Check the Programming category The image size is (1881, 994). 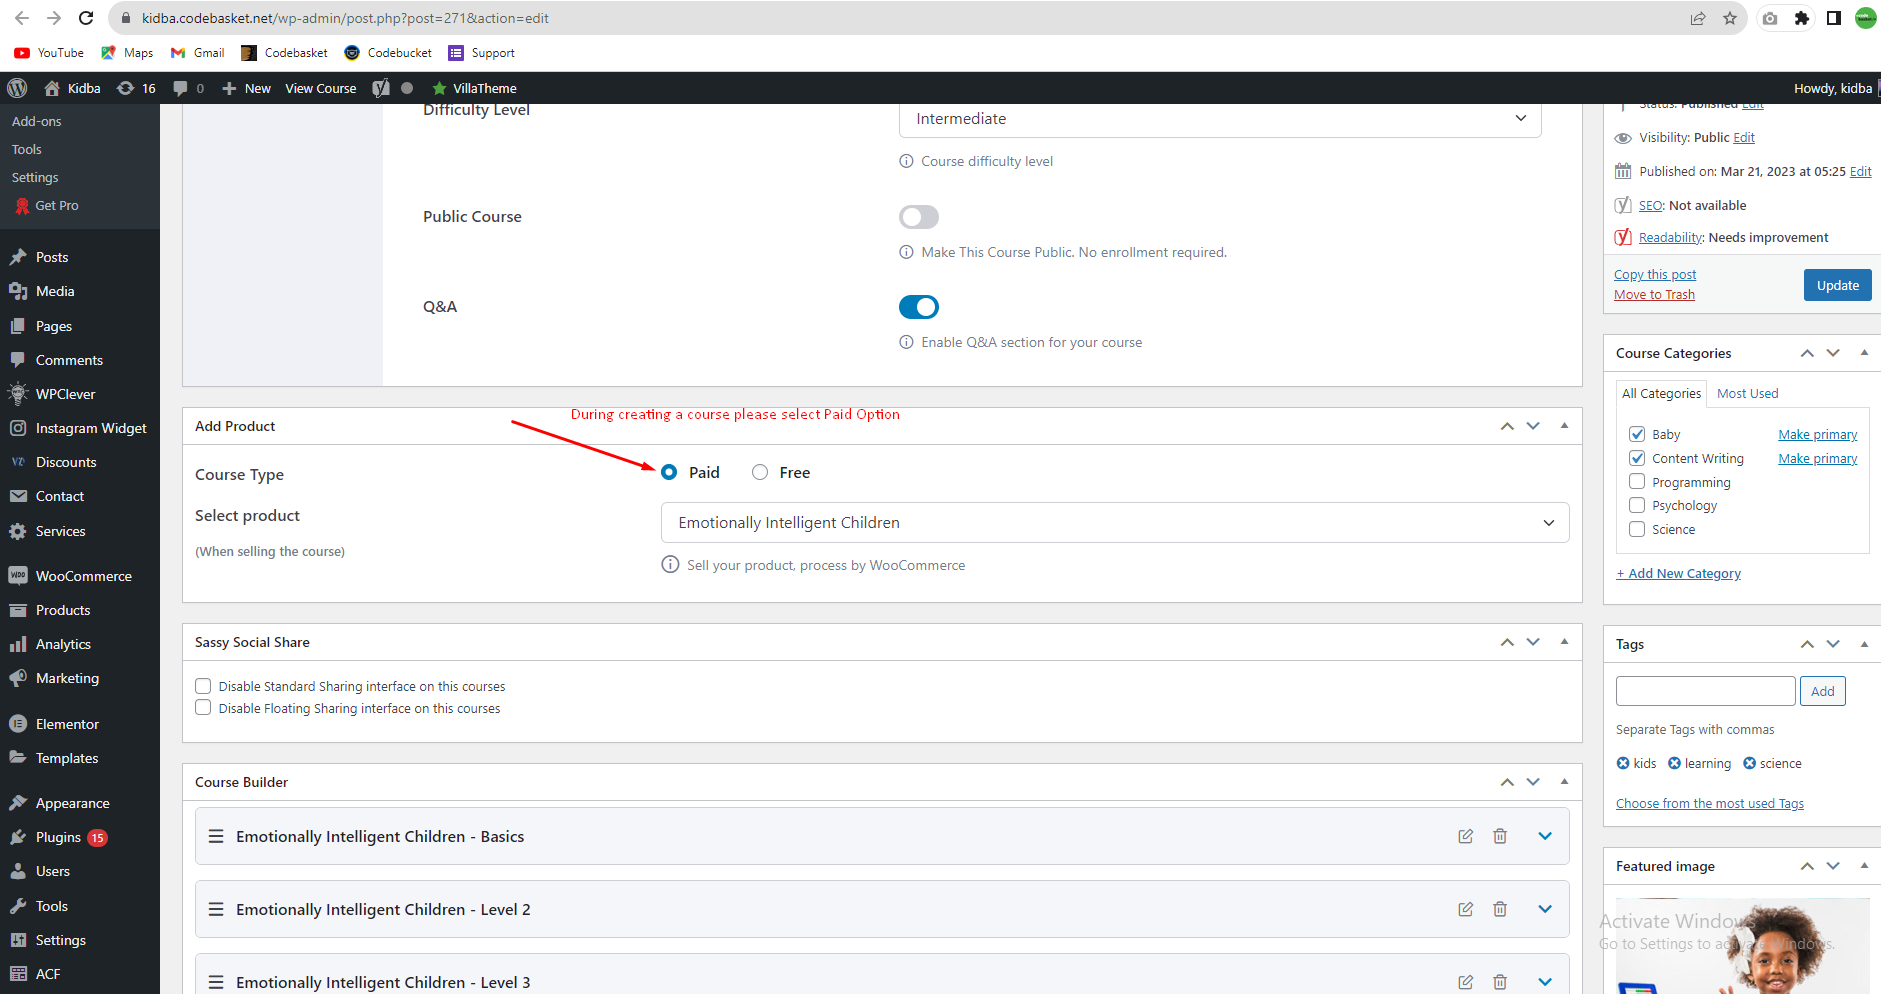[1637, 482]
